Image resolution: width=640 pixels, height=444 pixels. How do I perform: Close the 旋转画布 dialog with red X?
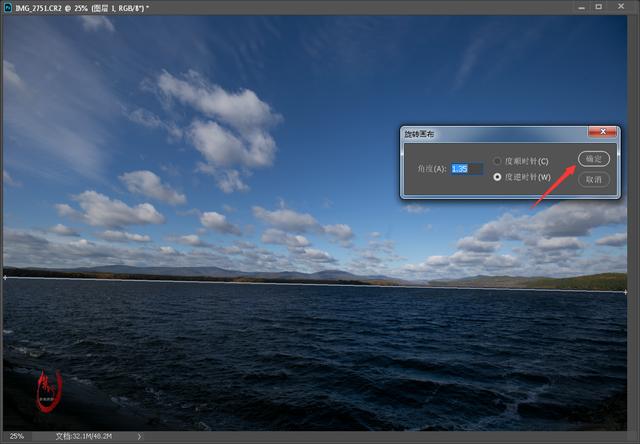tap(601, 132)
